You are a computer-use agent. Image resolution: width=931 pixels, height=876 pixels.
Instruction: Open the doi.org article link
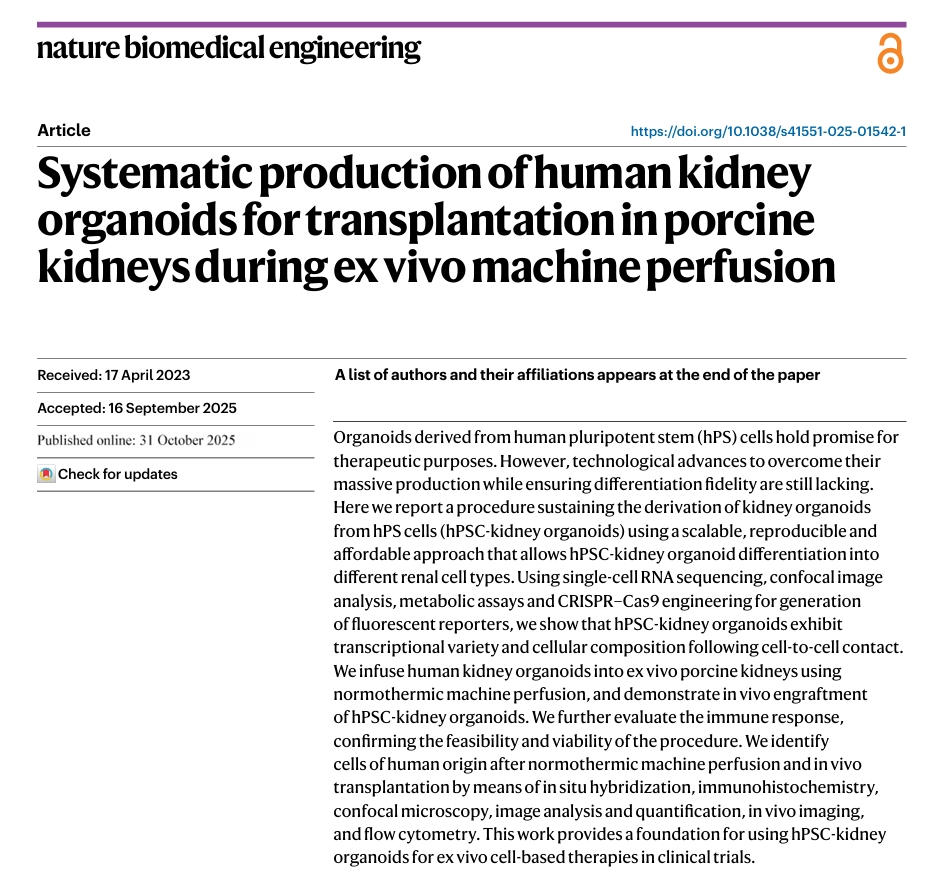point(768,131)
